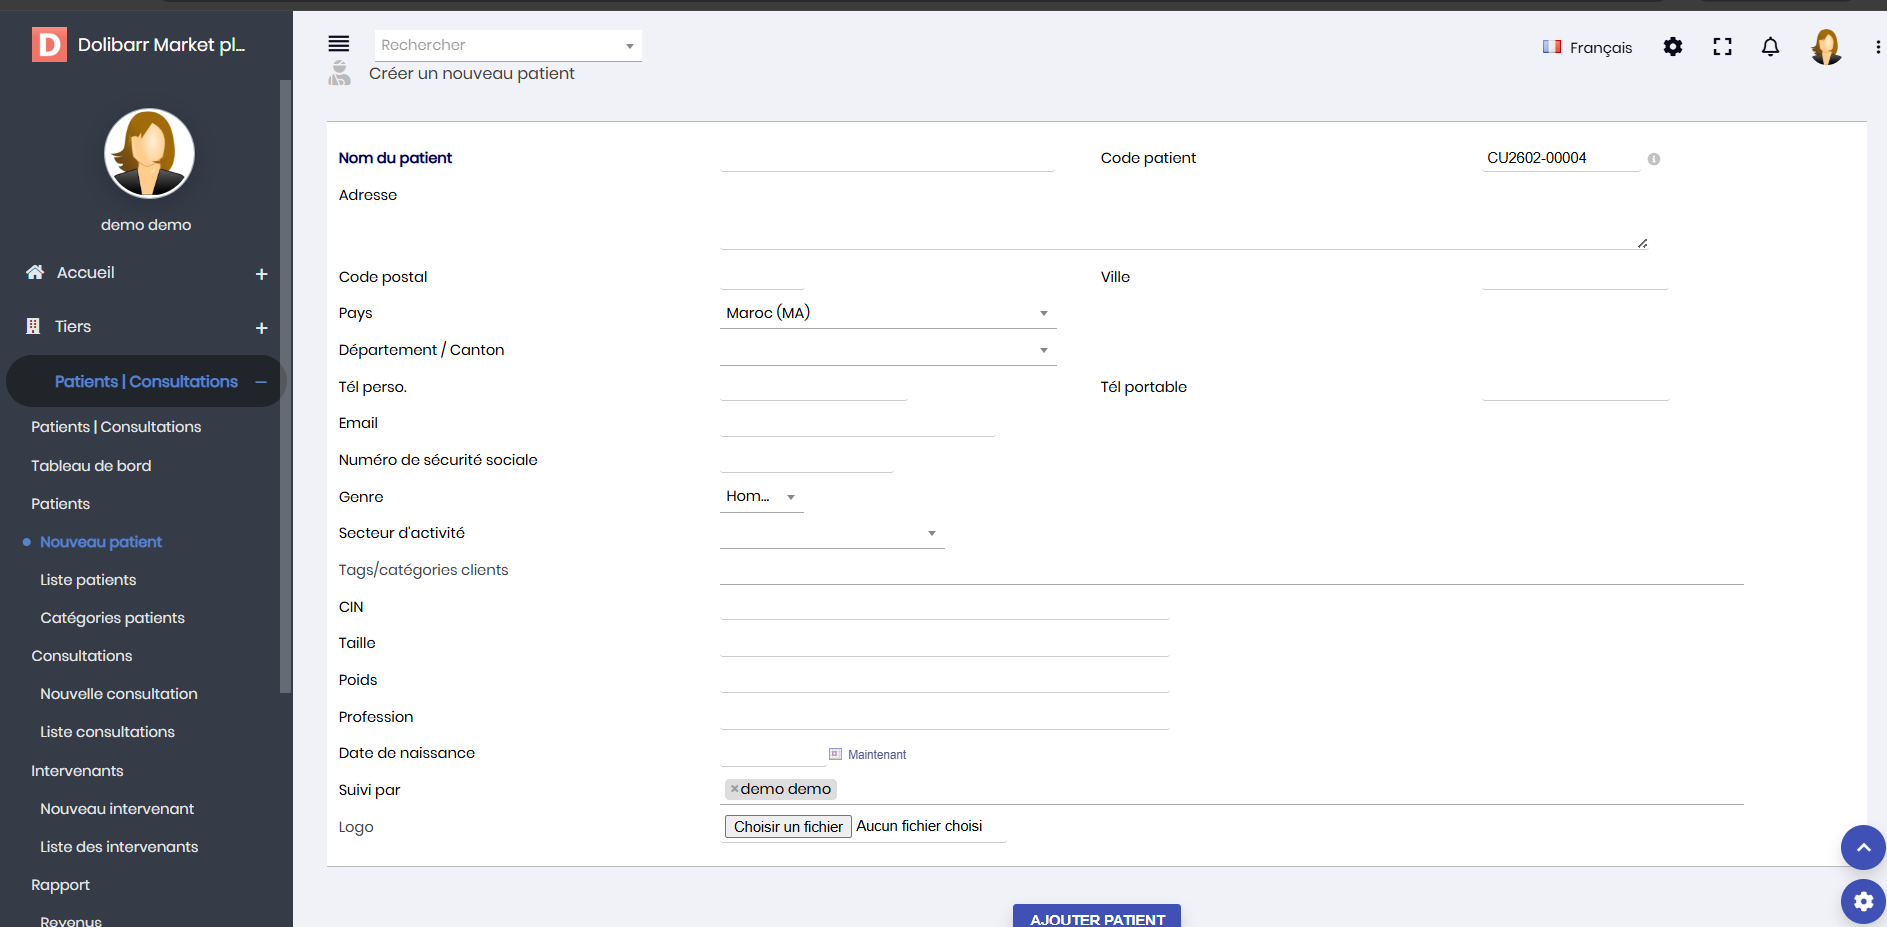Open settings gear in top bar
Screen dimensions: 1887x927
pyautogui.click(x=1673, y=47)
